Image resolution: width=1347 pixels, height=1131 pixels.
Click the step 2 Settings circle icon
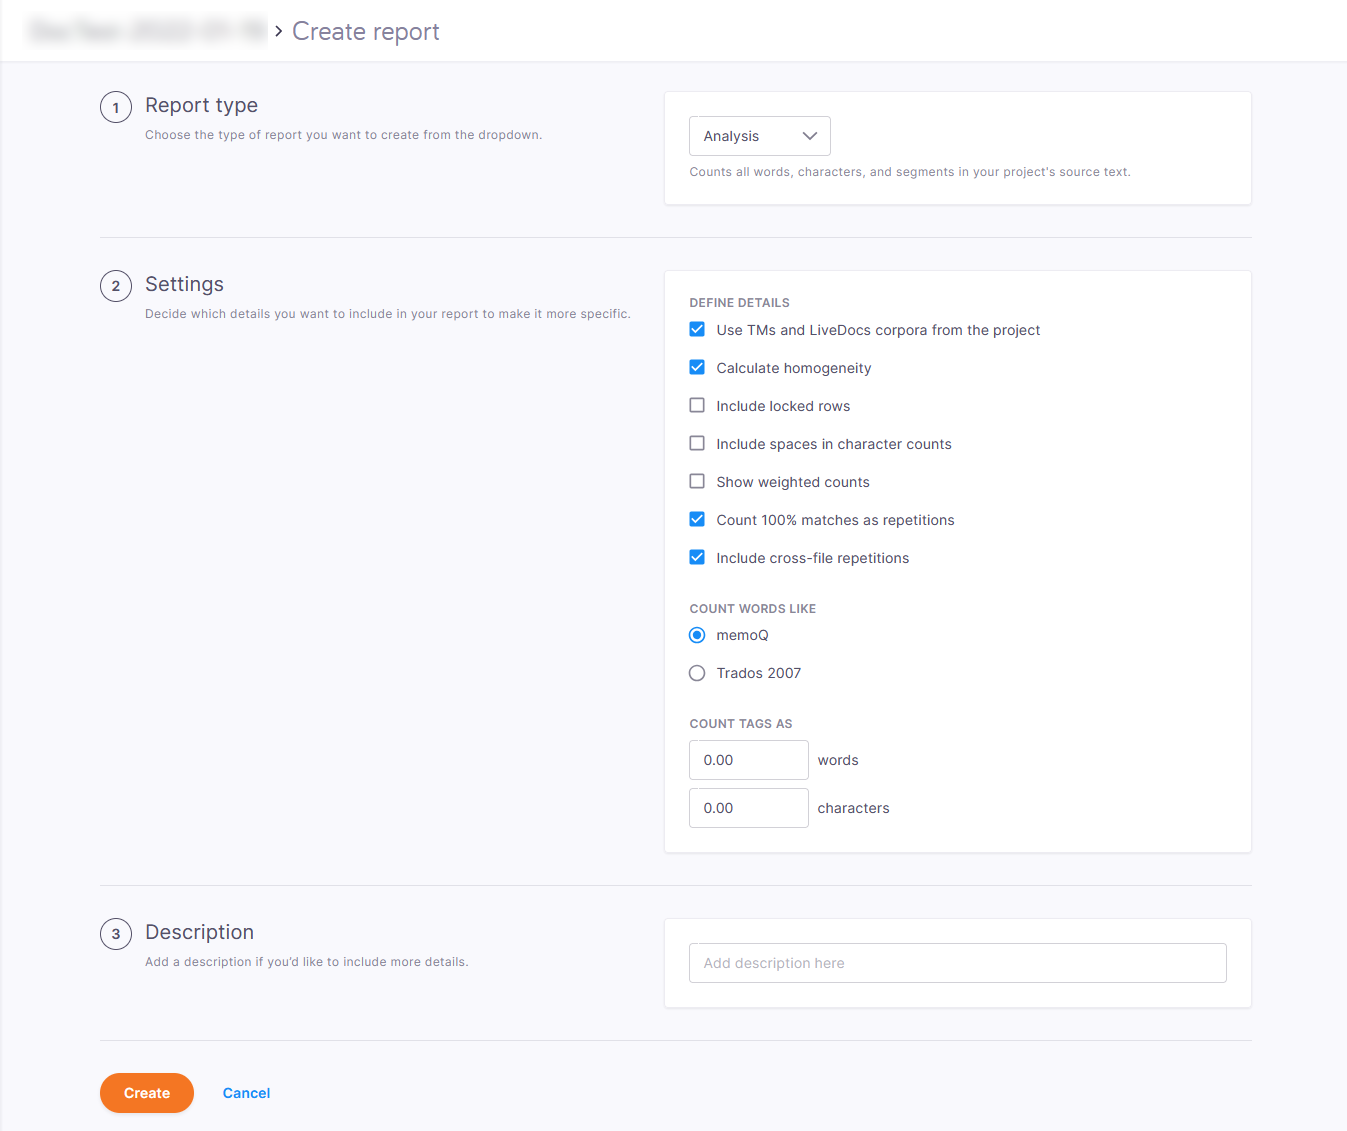click(116, 286)
